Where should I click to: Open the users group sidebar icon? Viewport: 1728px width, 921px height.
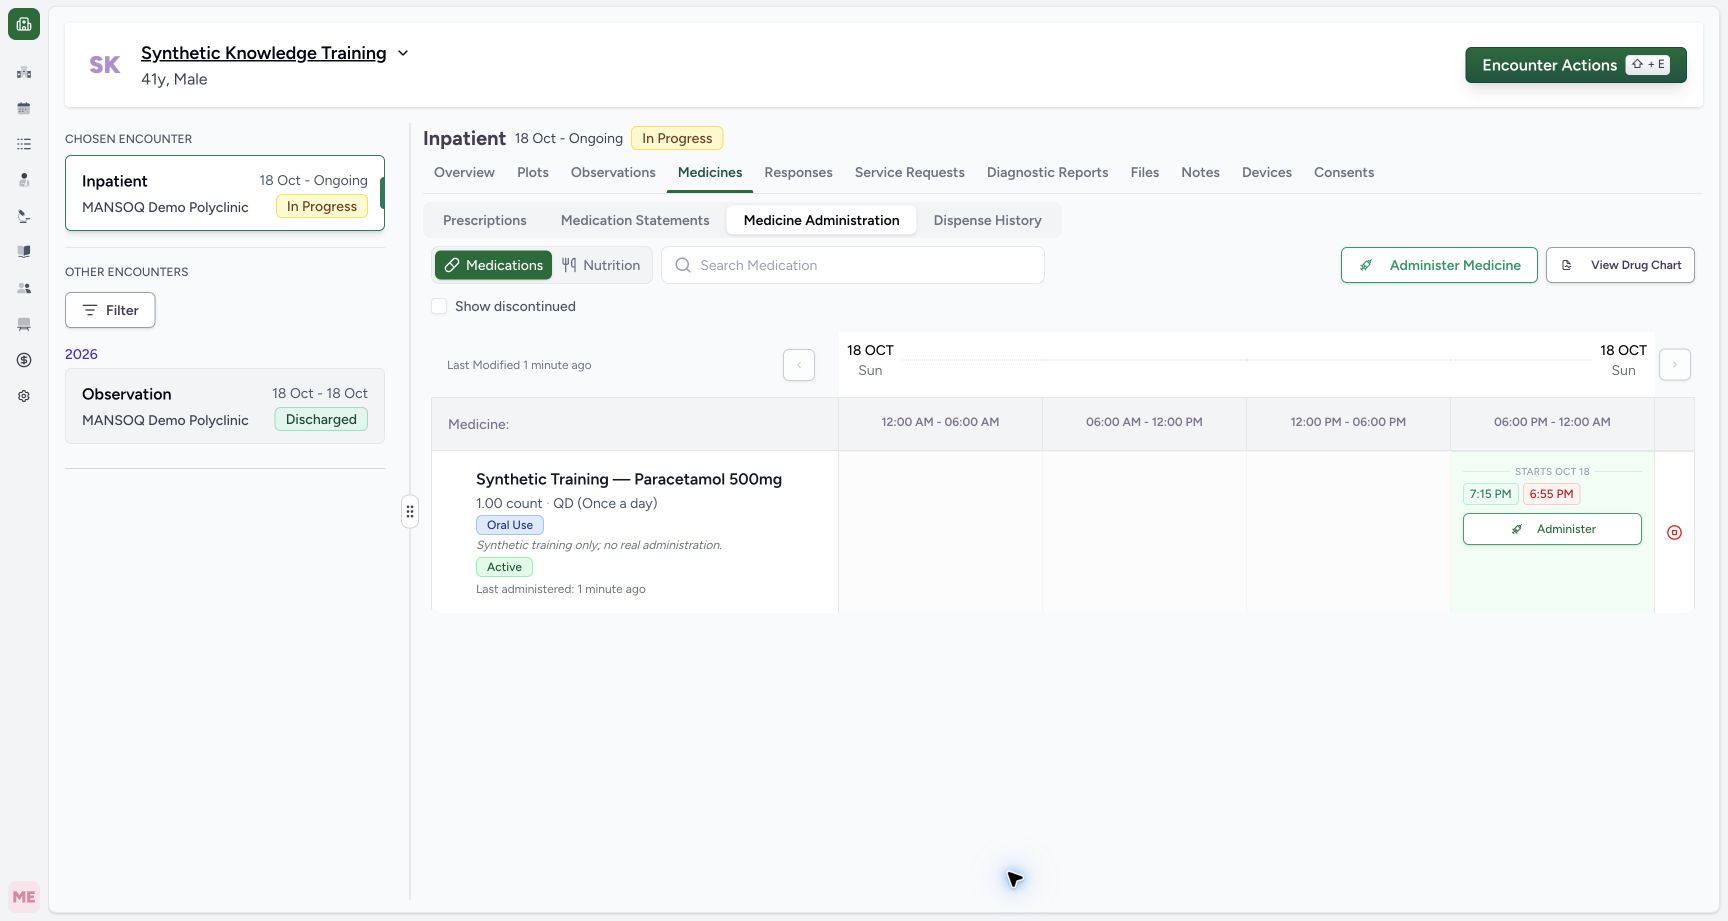tap(24, 288)
